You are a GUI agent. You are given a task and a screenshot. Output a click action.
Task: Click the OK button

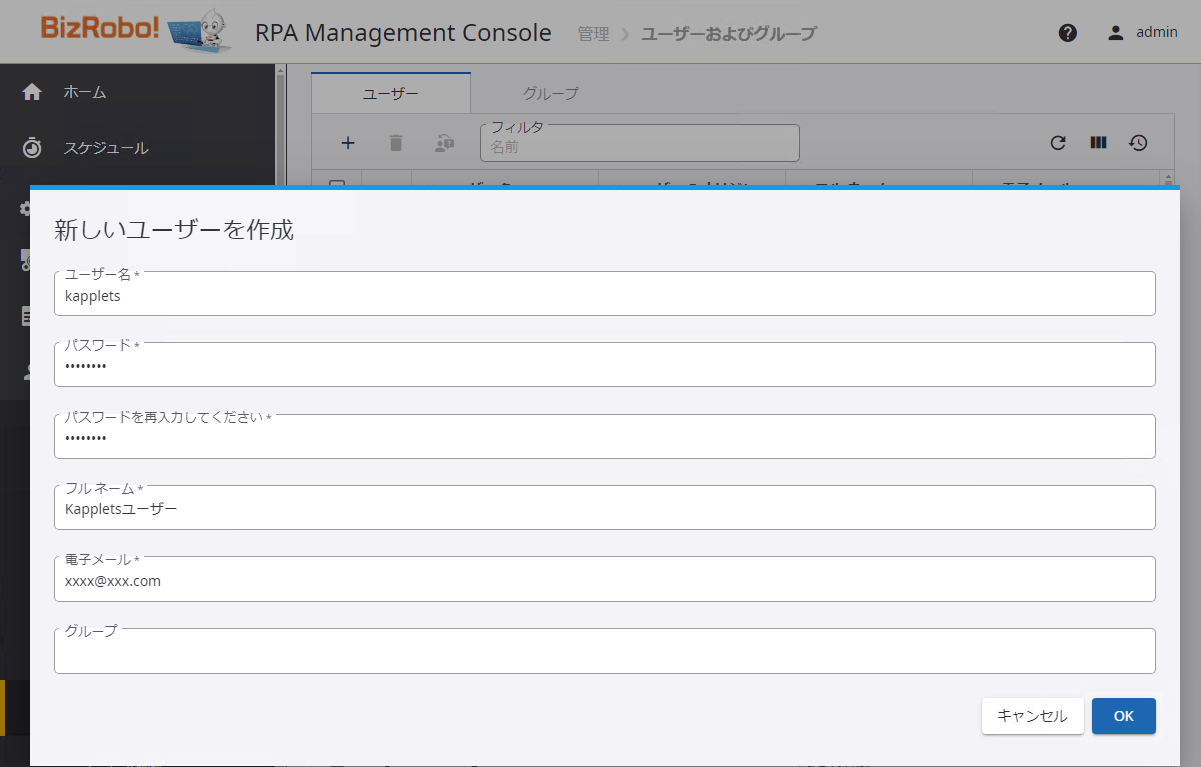[1124, 716]
